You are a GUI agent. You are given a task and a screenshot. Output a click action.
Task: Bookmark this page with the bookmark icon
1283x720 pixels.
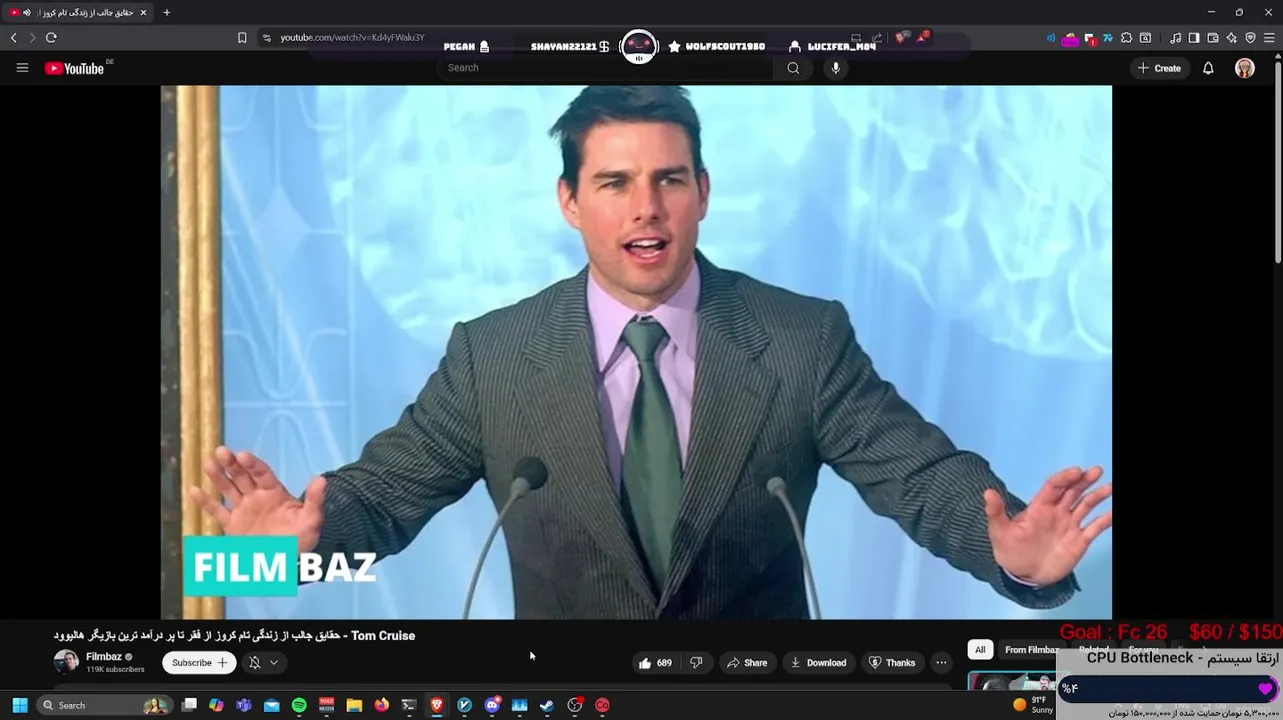[x=242, y=38]
